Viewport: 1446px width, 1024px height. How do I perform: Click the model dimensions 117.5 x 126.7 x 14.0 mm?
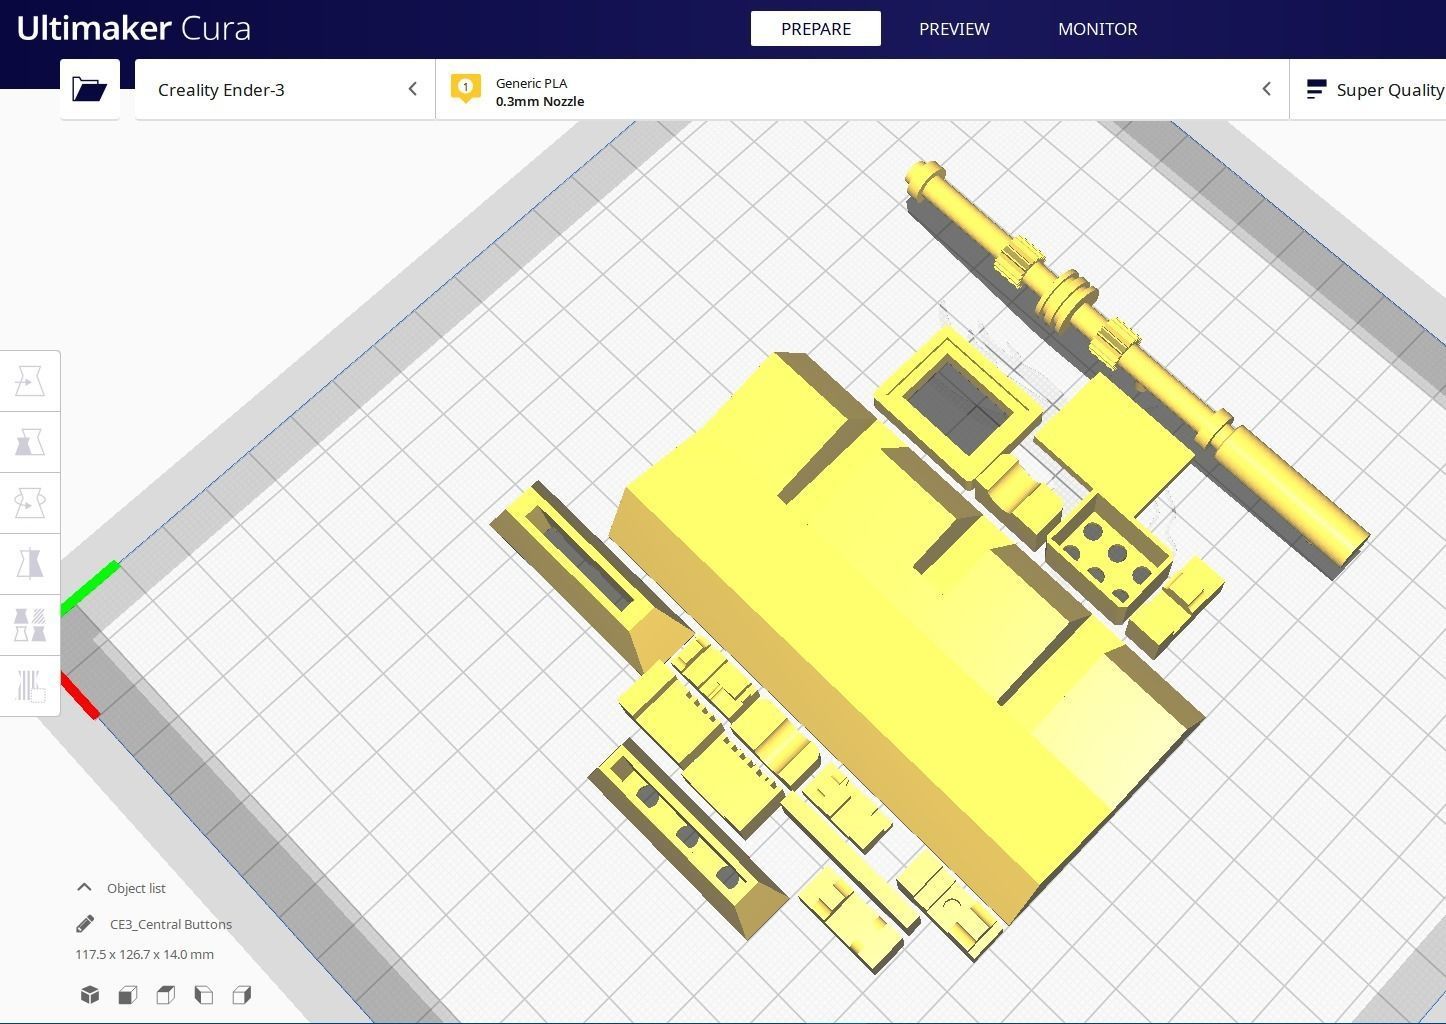144,954
